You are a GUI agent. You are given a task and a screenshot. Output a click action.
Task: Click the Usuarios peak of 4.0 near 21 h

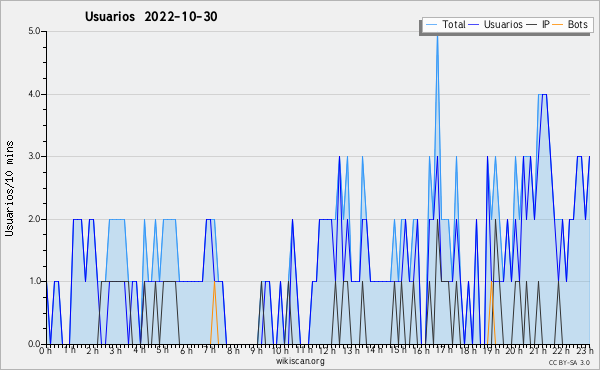pyautogui.click(x=545, y=95)
